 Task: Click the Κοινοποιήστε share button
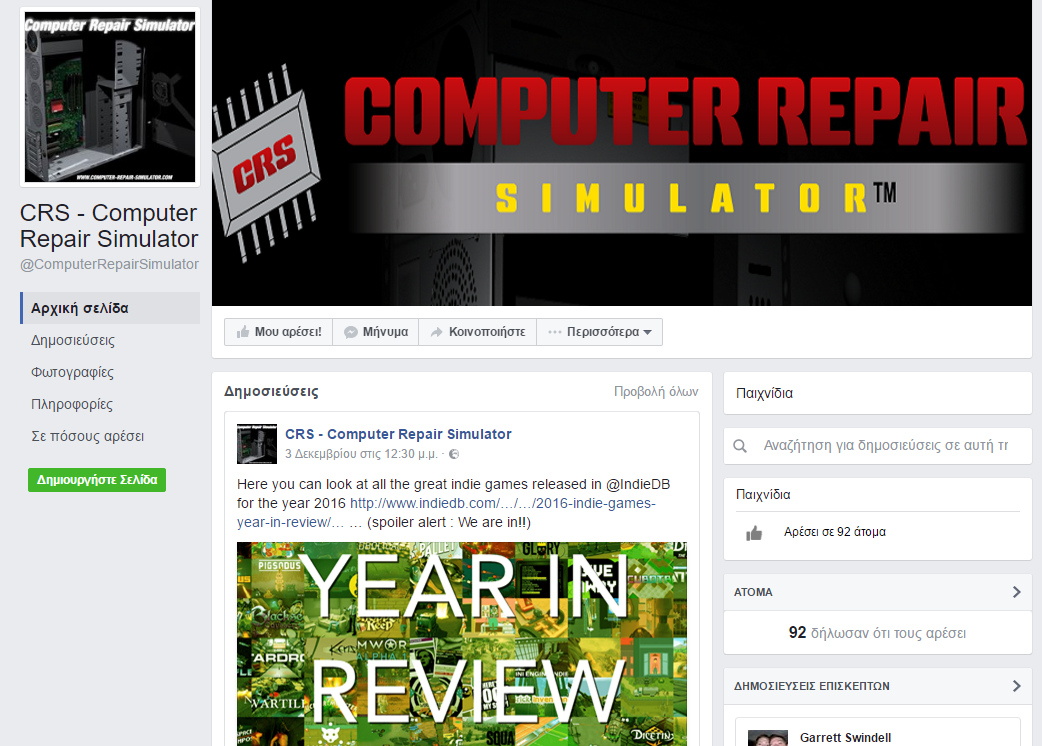478,332
